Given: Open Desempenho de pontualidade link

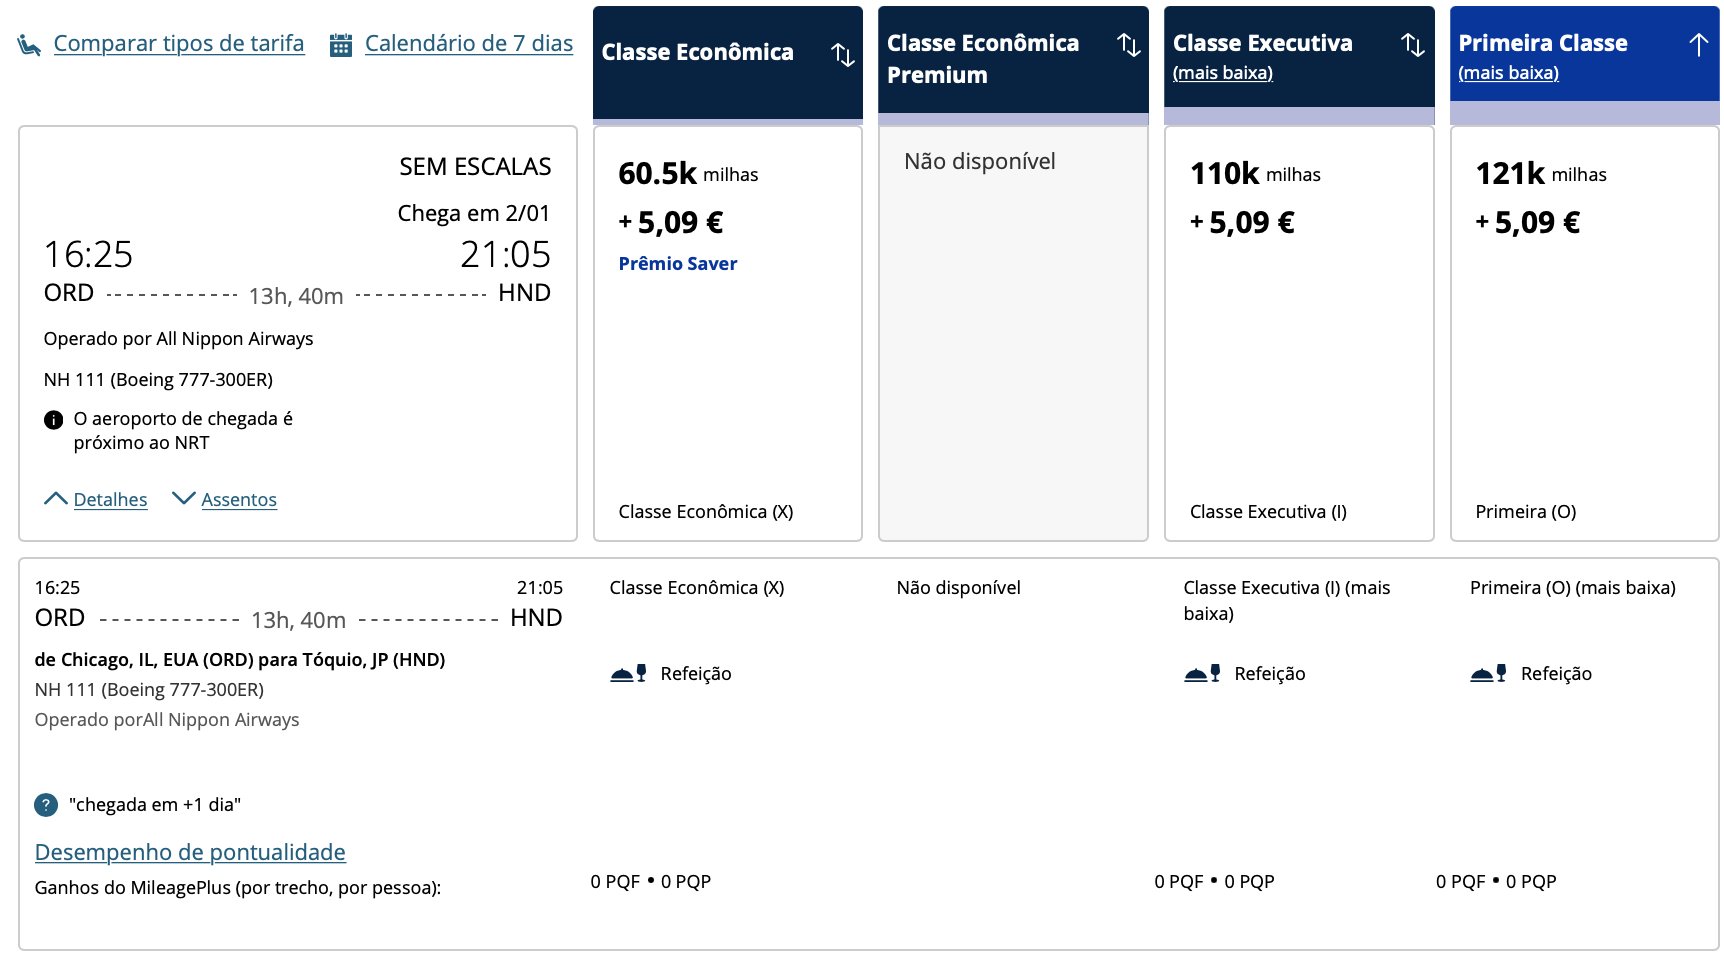Looking at the screenshot, I should 190,852.
